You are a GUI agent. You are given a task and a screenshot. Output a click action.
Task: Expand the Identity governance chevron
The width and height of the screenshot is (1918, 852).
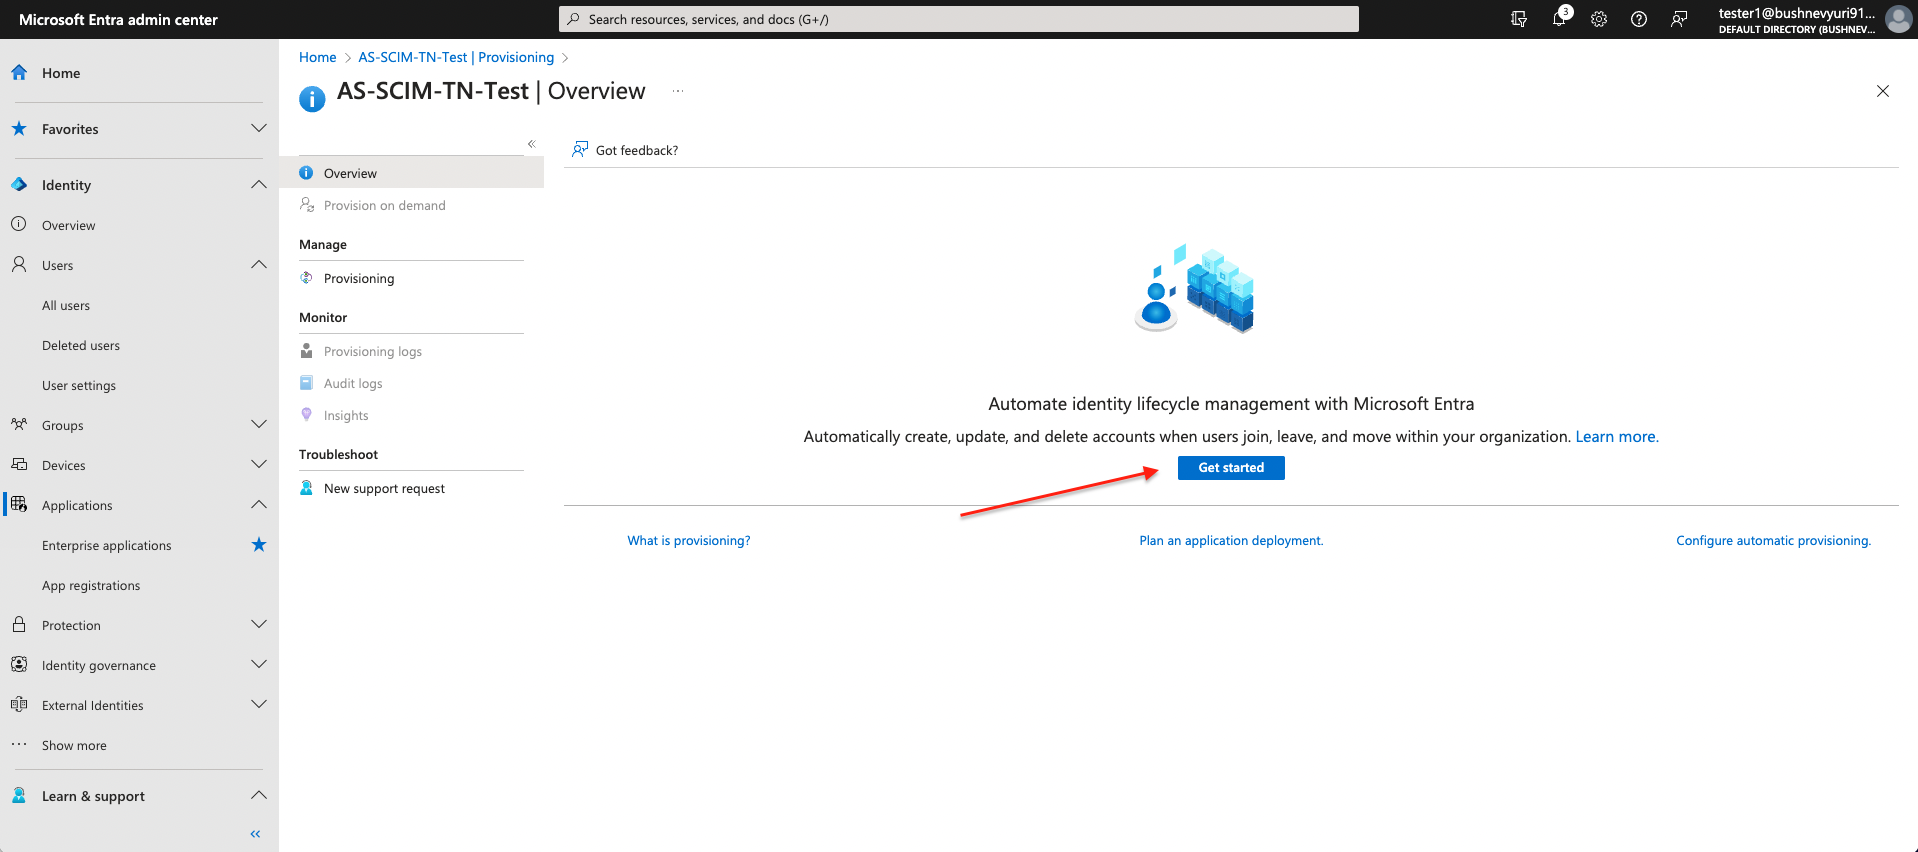[259, 664]
